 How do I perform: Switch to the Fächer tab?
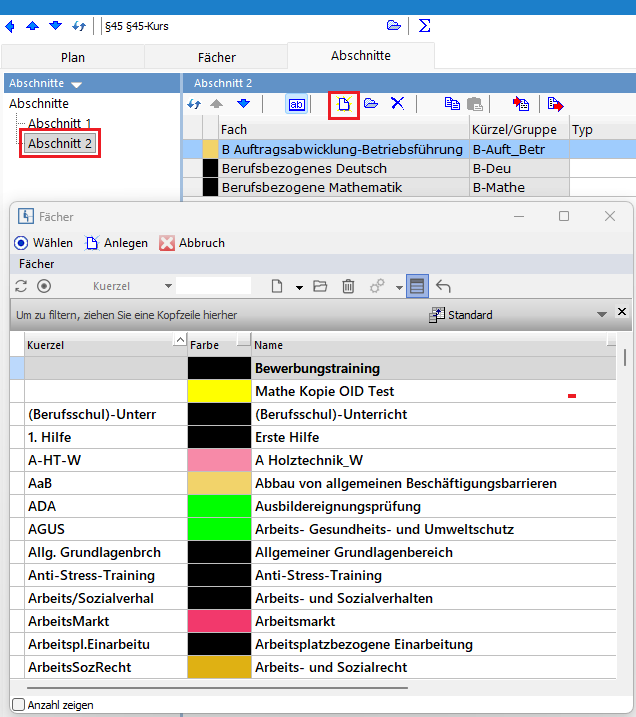click(215, 57)
